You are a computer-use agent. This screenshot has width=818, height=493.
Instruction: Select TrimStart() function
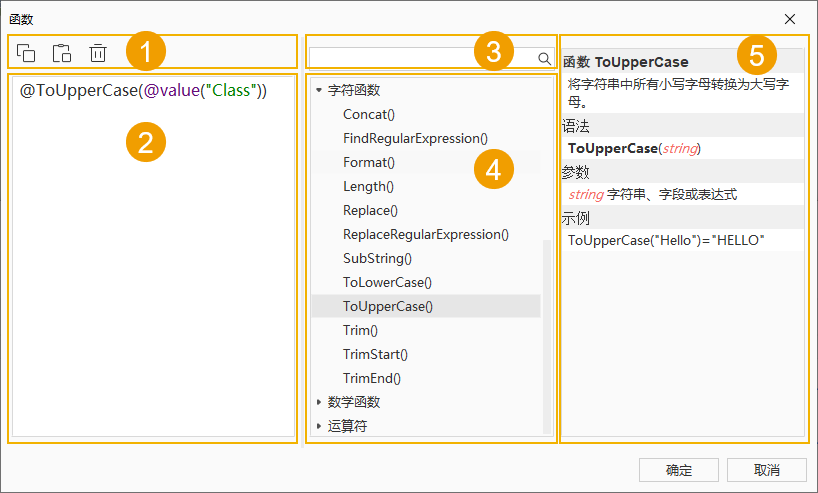(x=375, y=354)
